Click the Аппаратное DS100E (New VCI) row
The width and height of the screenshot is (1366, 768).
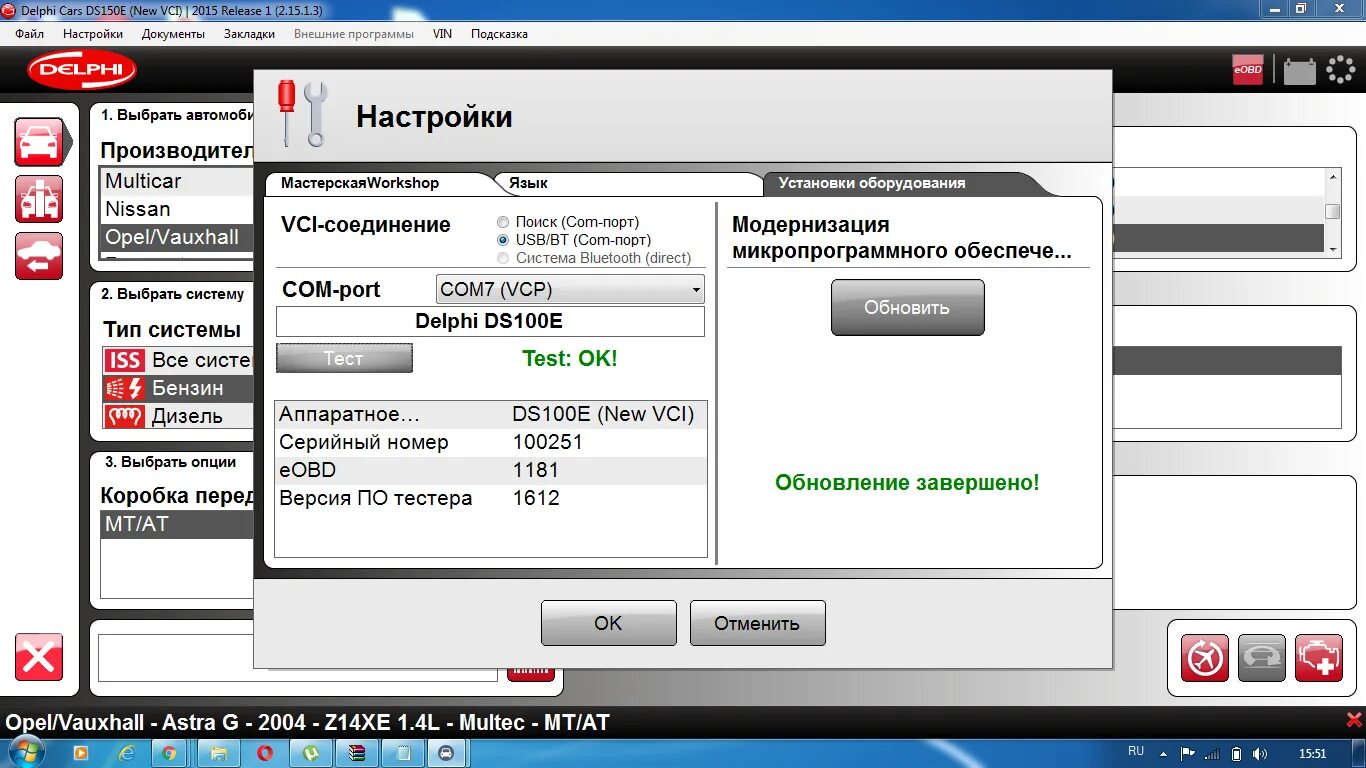pyautogui.click(x=491, y=414)
